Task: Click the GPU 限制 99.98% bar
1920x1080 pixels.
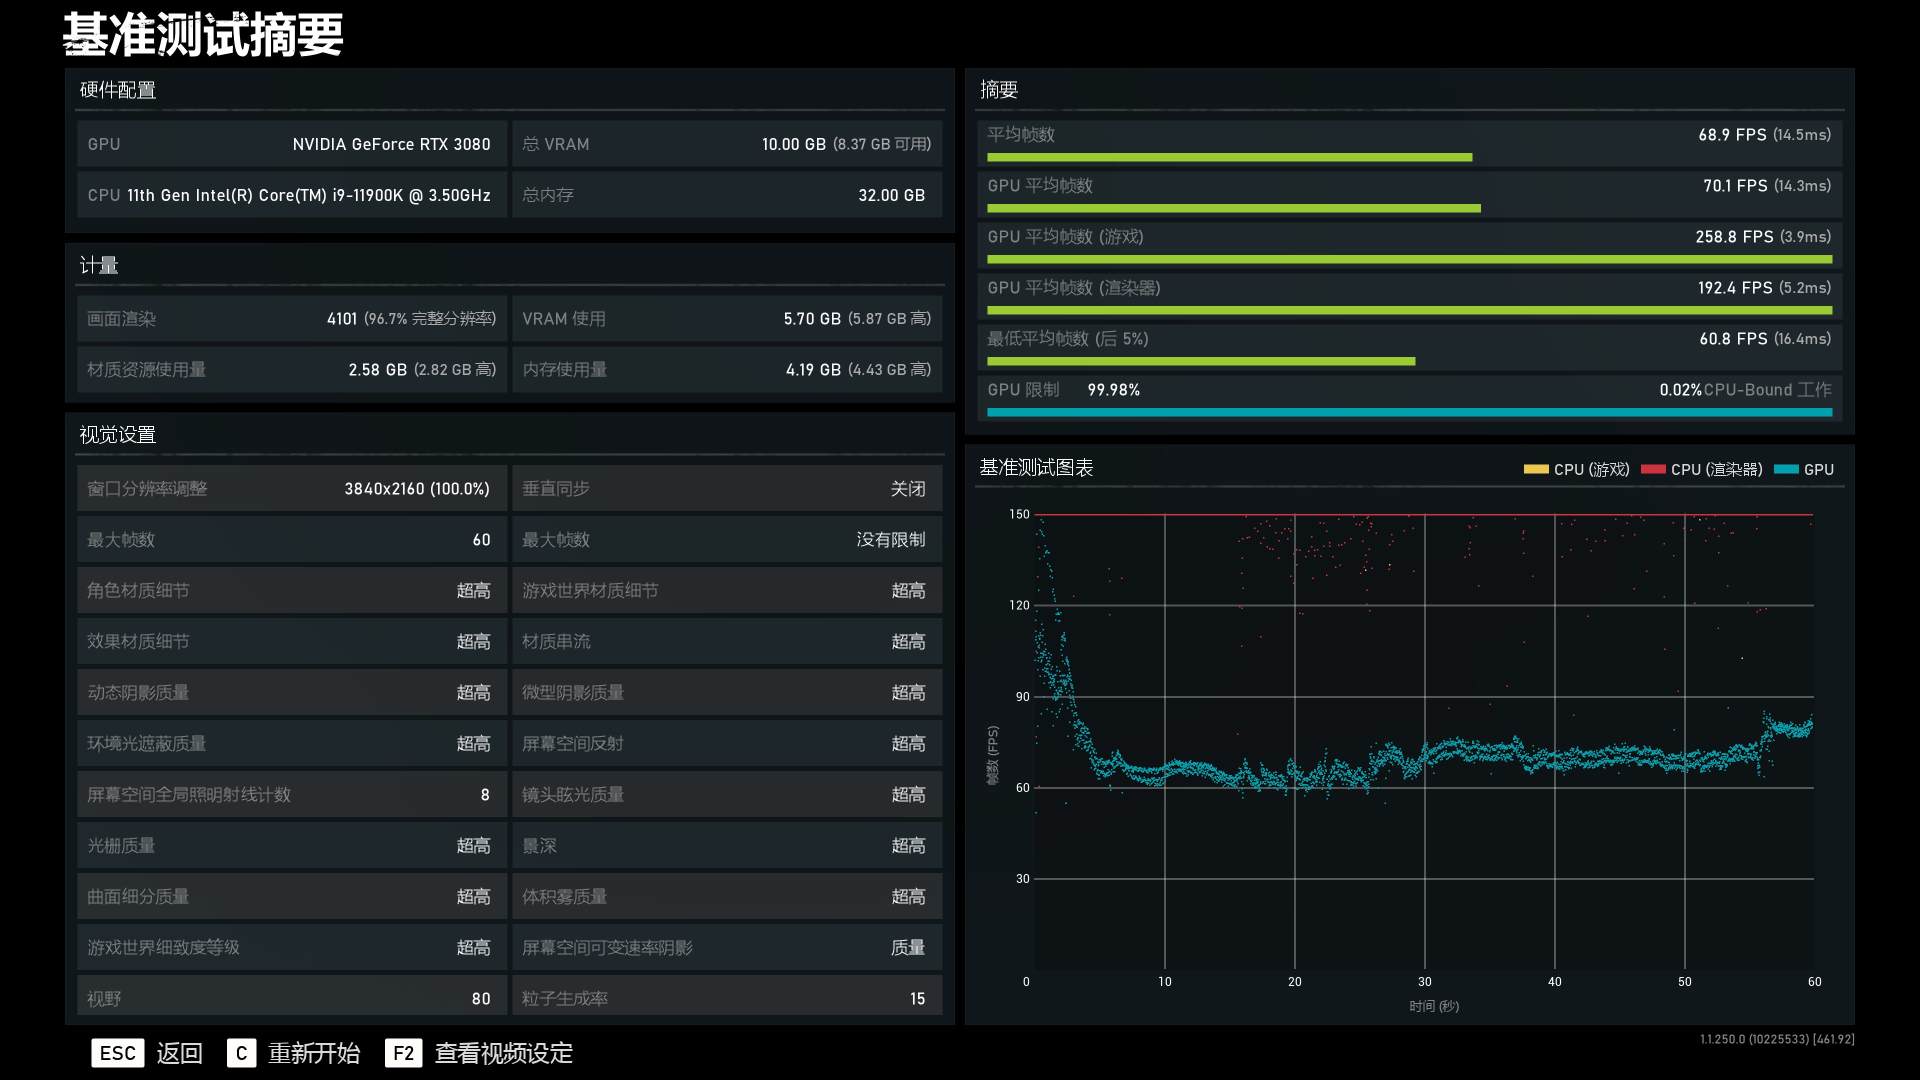Action: pos(1408,410)
